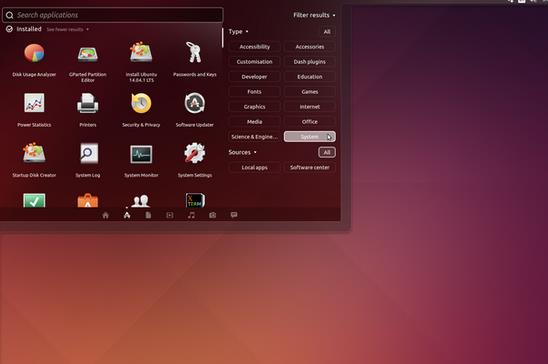Enable the Dash plugins filter
The height and width of the screenshot is (364, 548).
(310, 62)
